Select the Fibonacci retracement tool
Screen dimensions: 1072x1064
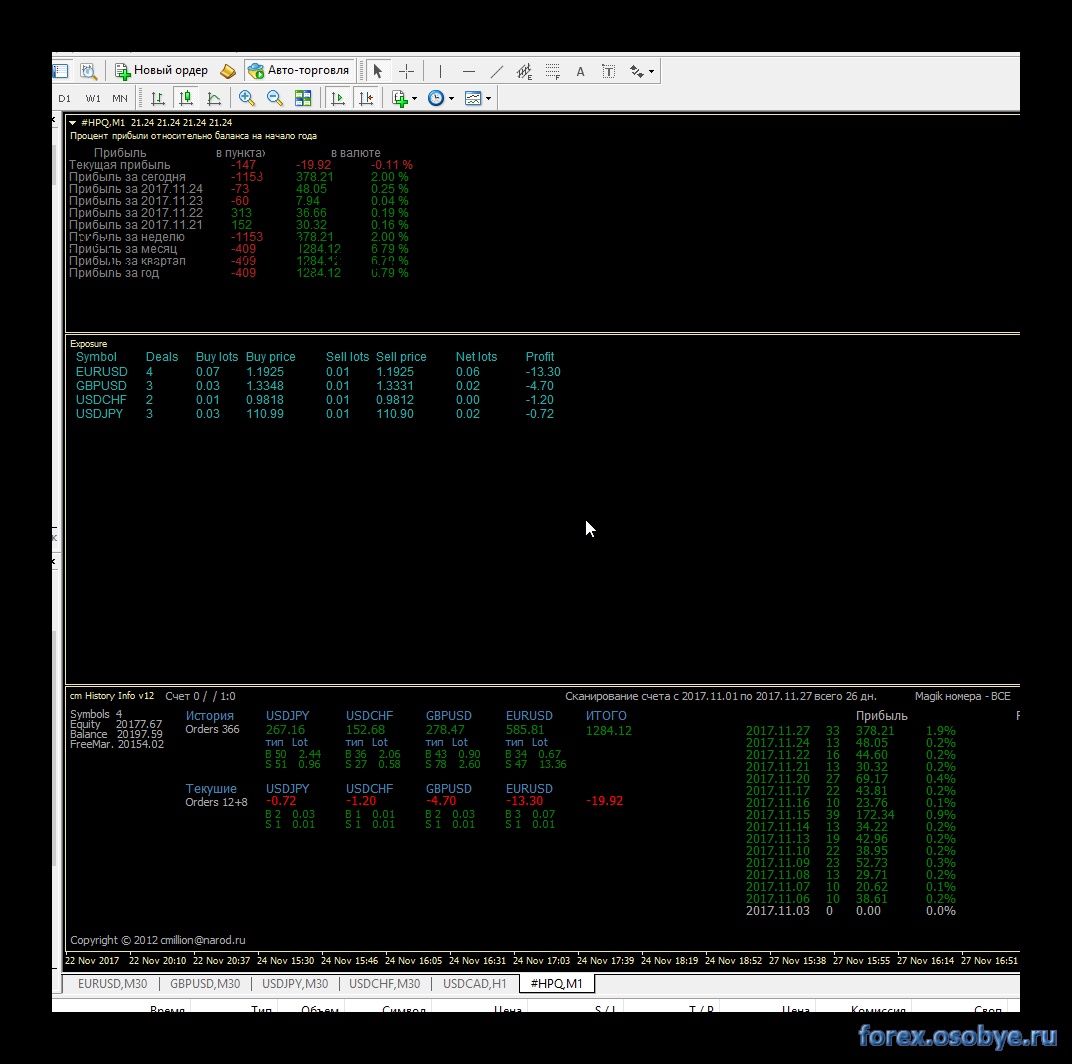click(552, 70)
